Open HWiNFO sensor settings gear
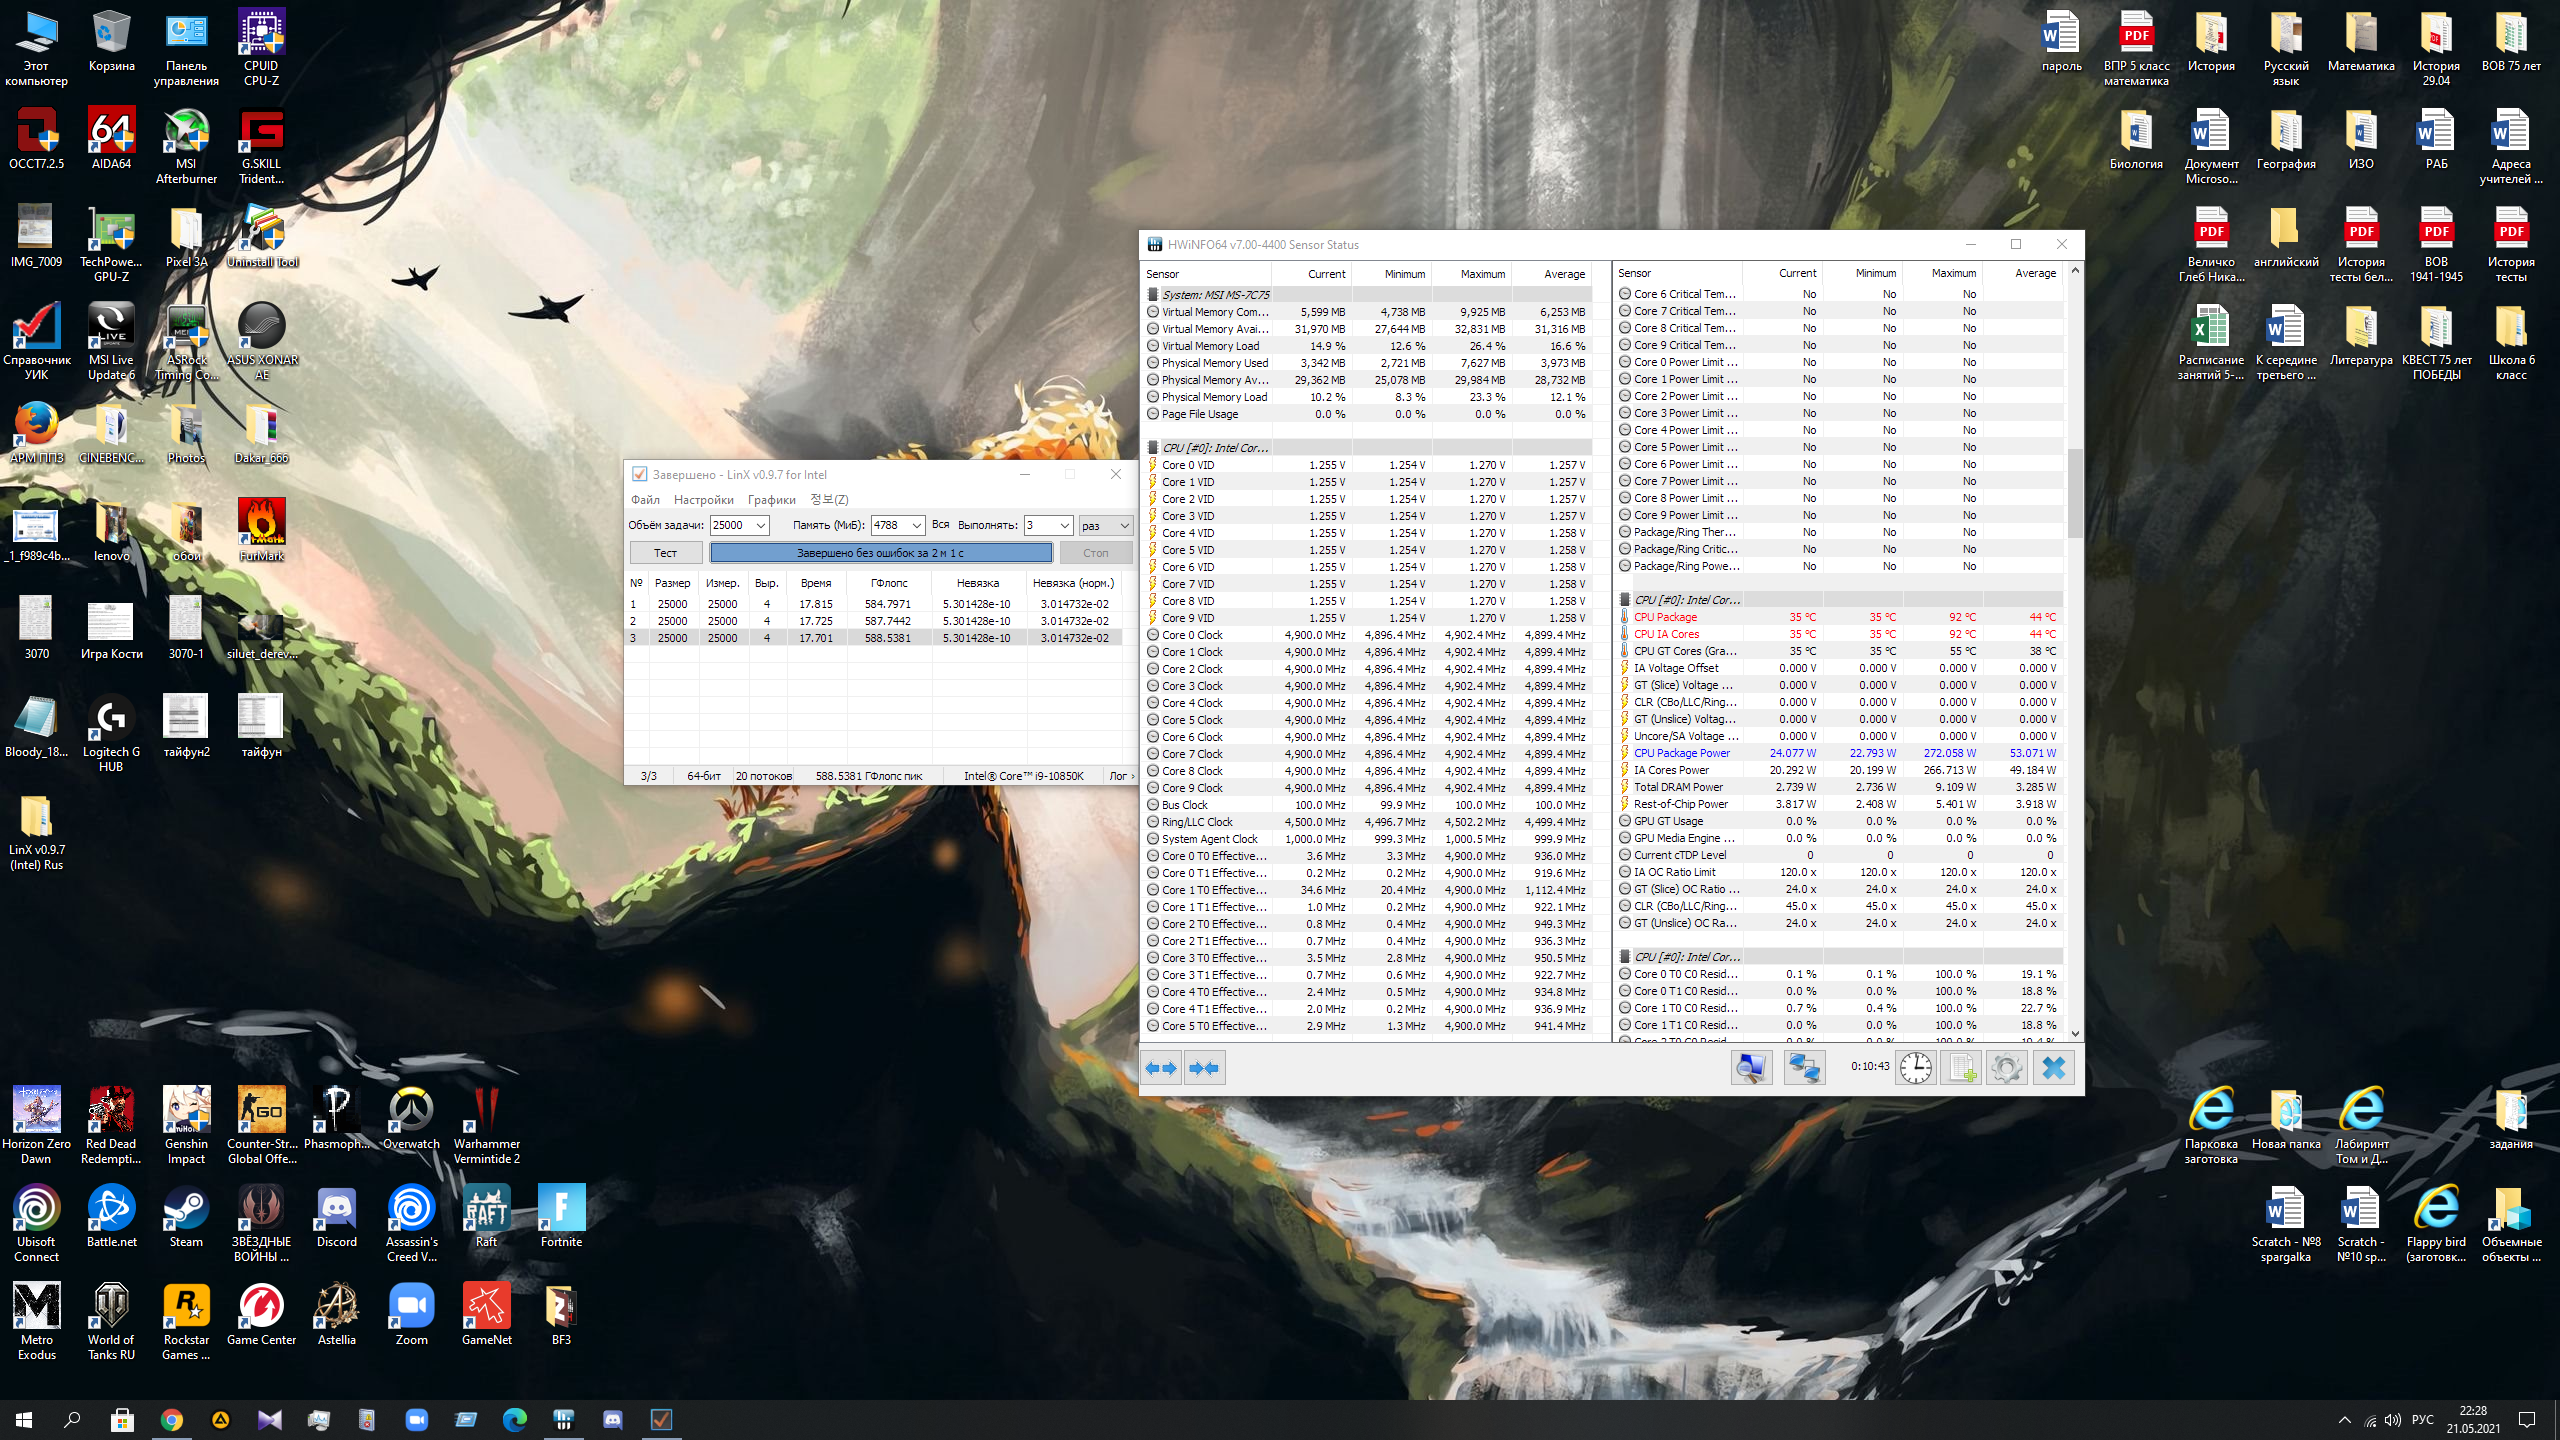 pyautogui.click(x=2006, y=1068)
